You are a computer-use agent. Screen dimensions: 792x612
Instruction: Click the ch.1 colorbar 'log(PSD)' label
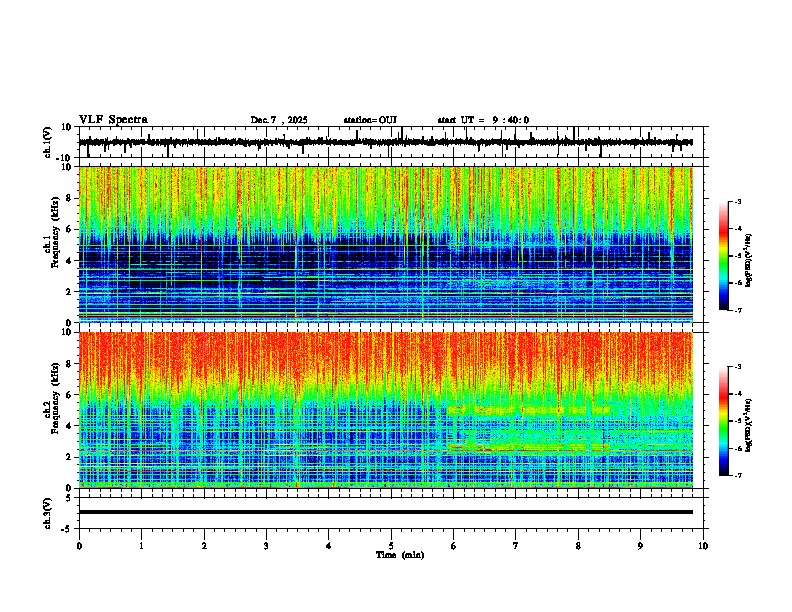748,261
